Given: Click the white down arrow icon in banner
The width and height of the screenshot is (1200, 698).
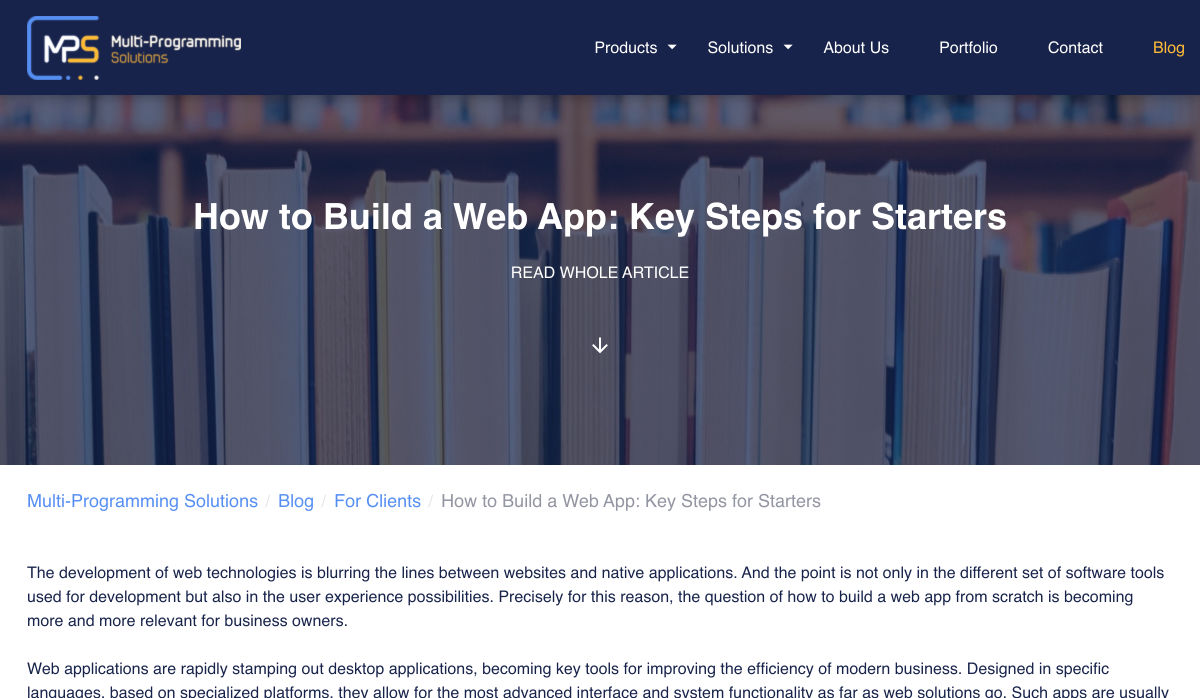Looking at the screenshot, I should tap(600, 345).
